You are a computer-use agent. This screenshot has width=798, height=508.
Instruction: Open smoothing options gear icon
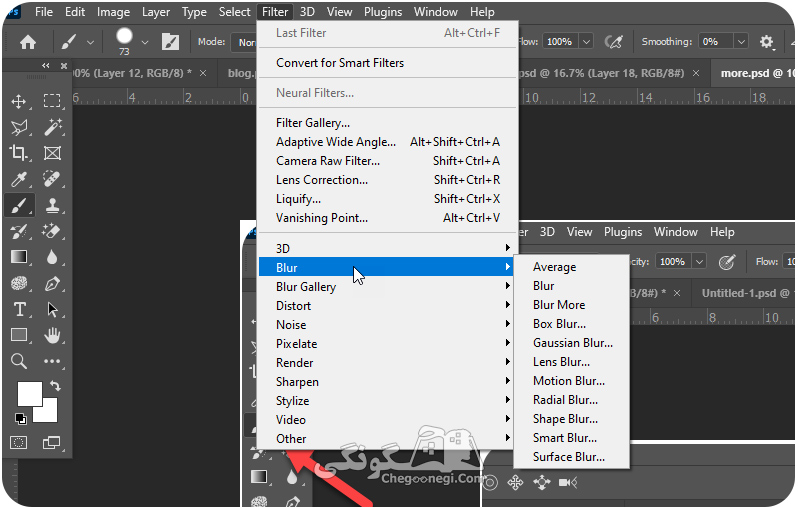(x=766, y=42)
